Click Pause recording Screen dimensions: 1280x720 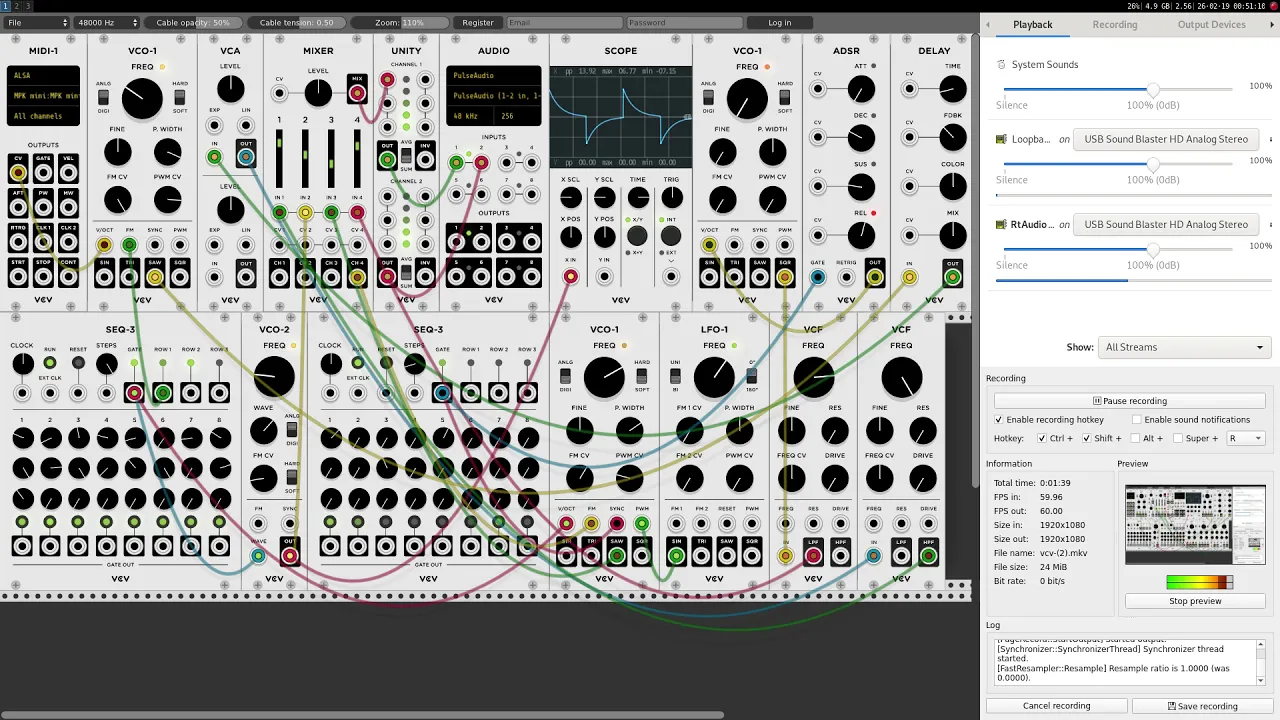tap(1129, 400)
